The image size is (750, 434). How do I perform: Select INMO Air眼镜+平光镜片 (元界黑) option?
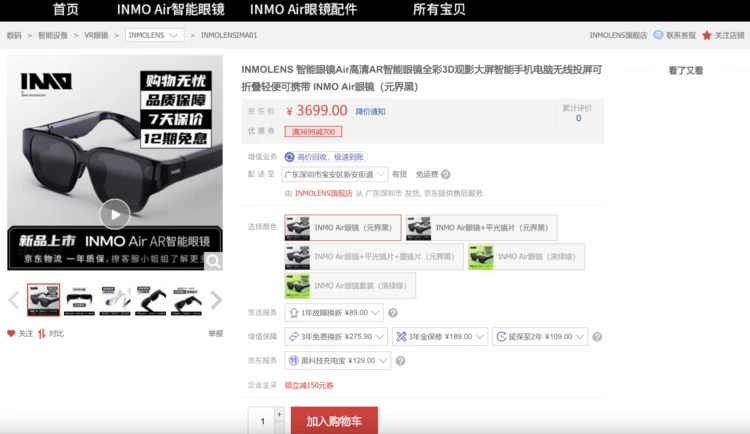click(481, 228)
